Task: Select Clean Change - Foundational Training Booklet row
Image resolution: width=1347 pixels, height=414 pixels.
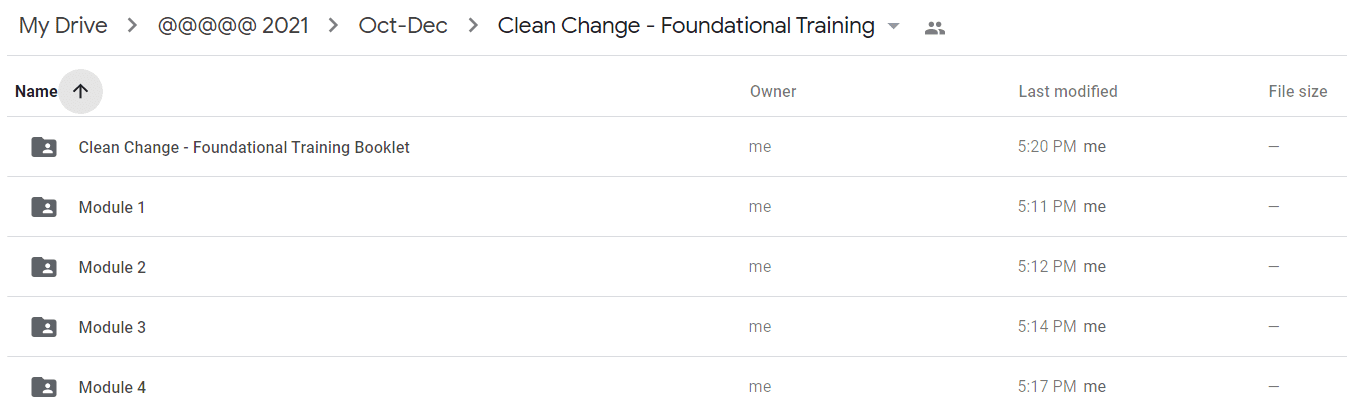Action: [676, 147]
